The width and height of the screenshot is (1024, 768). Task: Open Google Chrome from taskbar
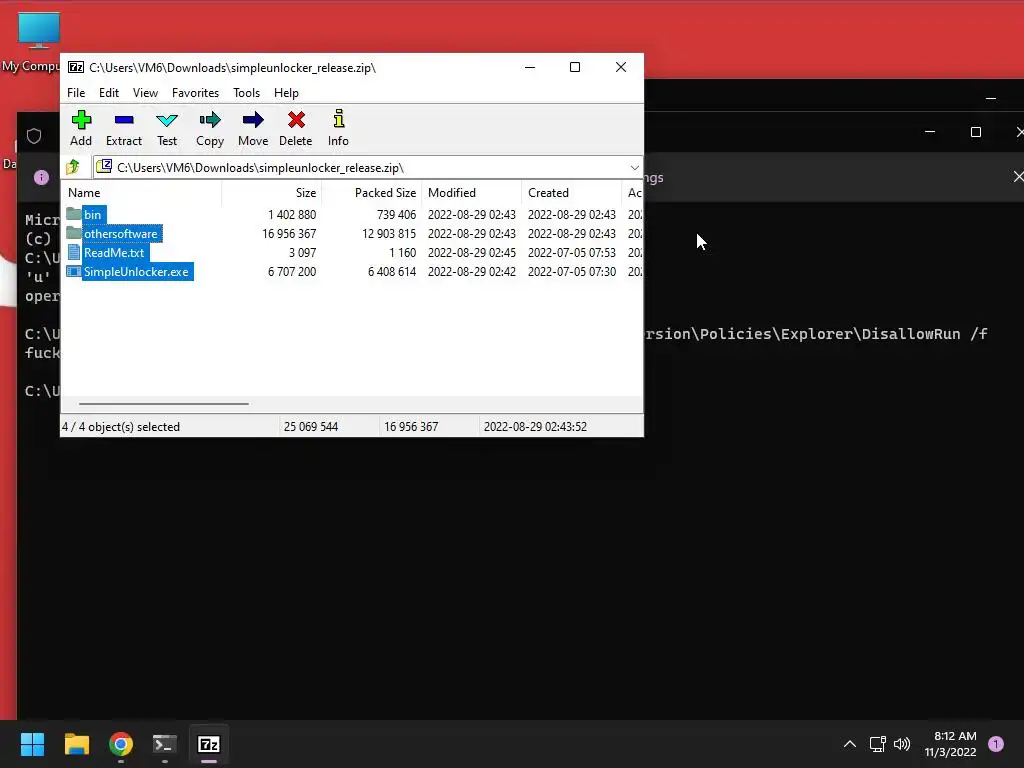point(121,744)
